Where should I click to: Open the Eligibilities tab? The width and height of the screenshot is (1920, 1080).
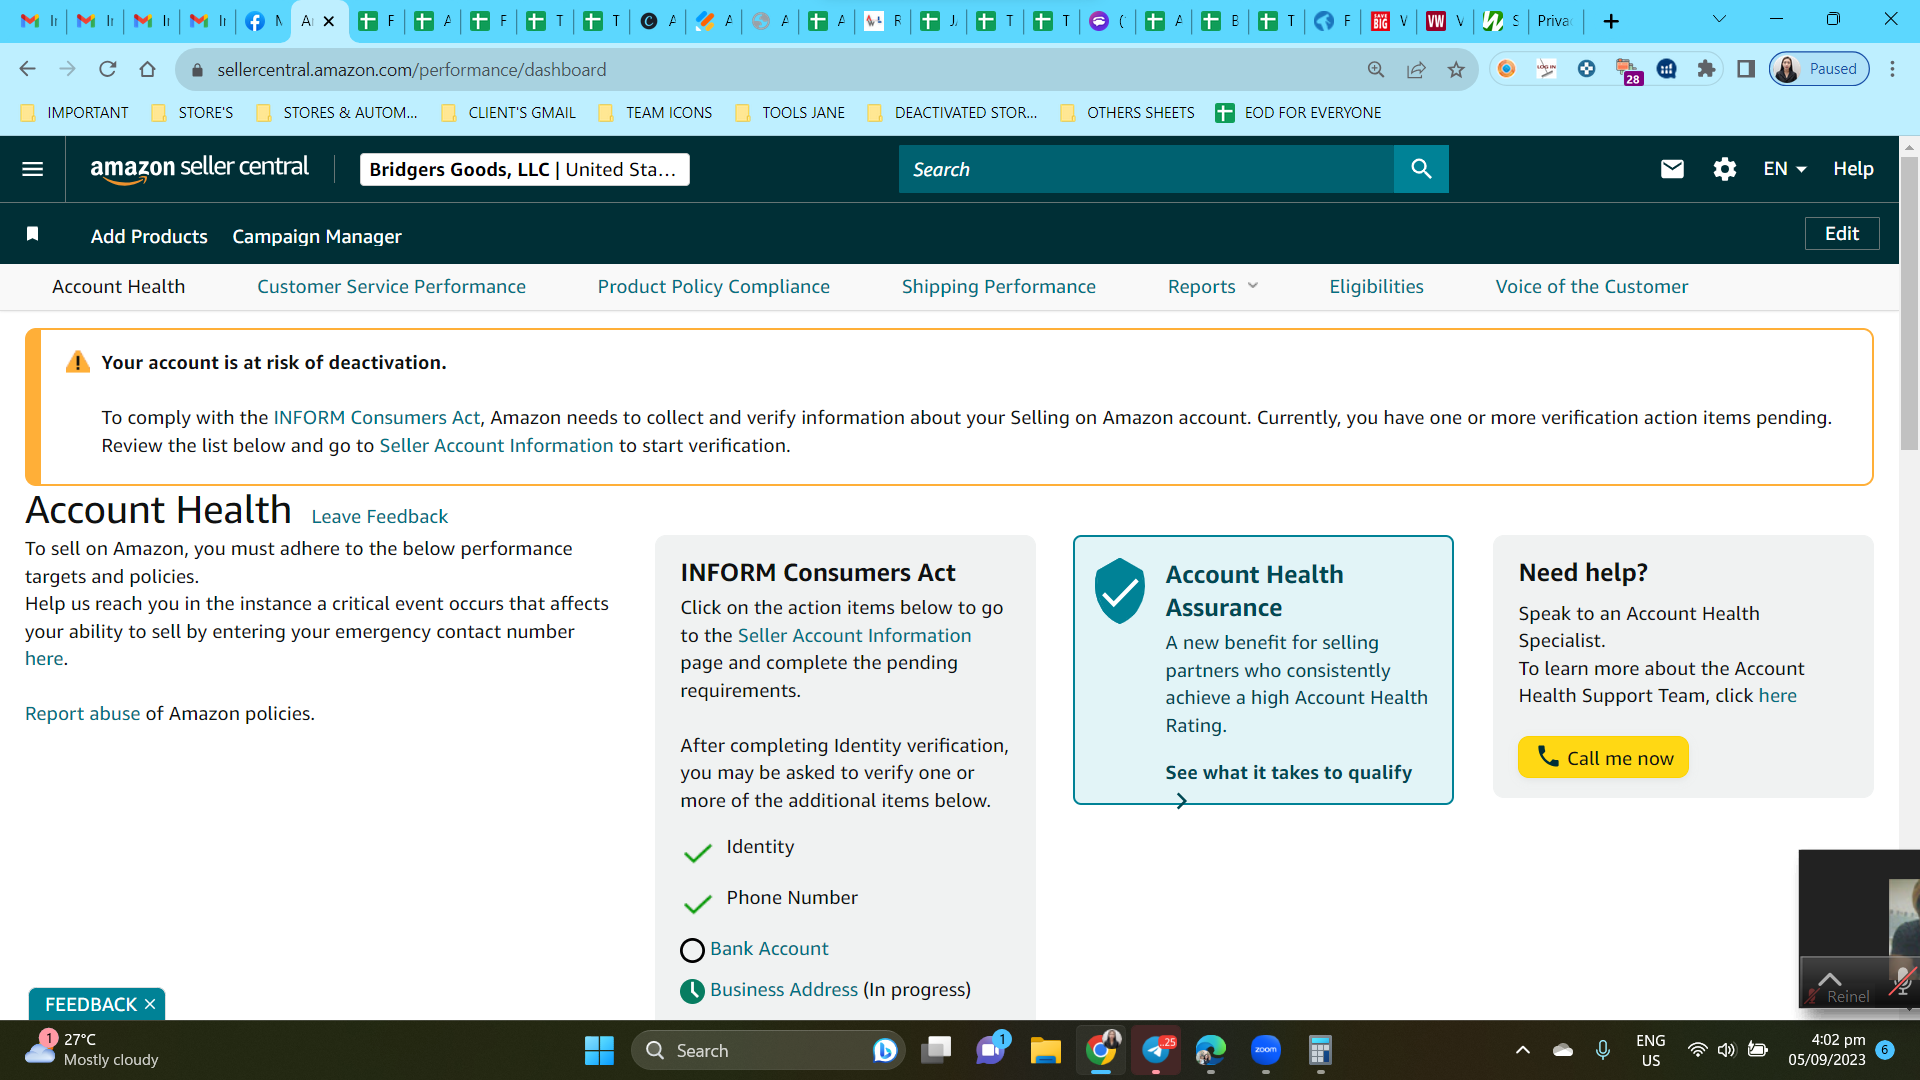(x=1376, y=287)
